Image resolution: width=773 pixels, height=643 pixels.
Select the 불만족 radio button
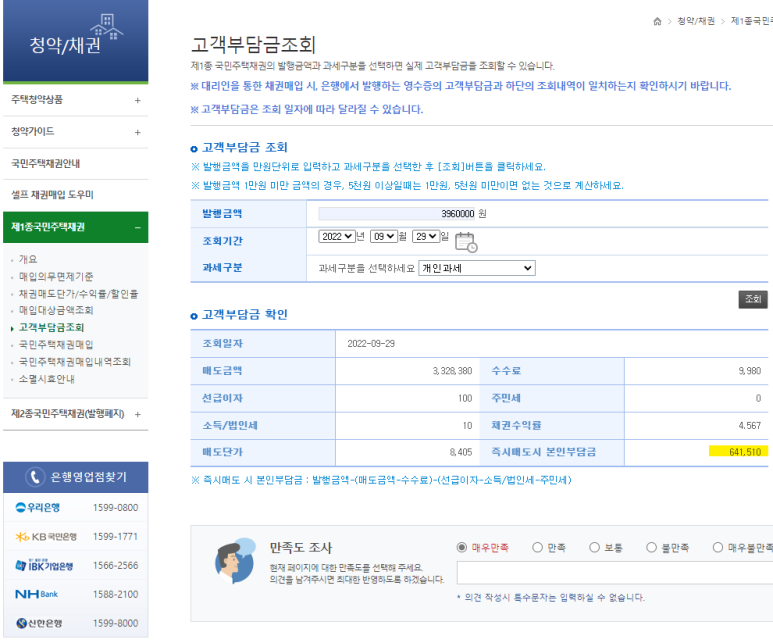coord(651,547)
